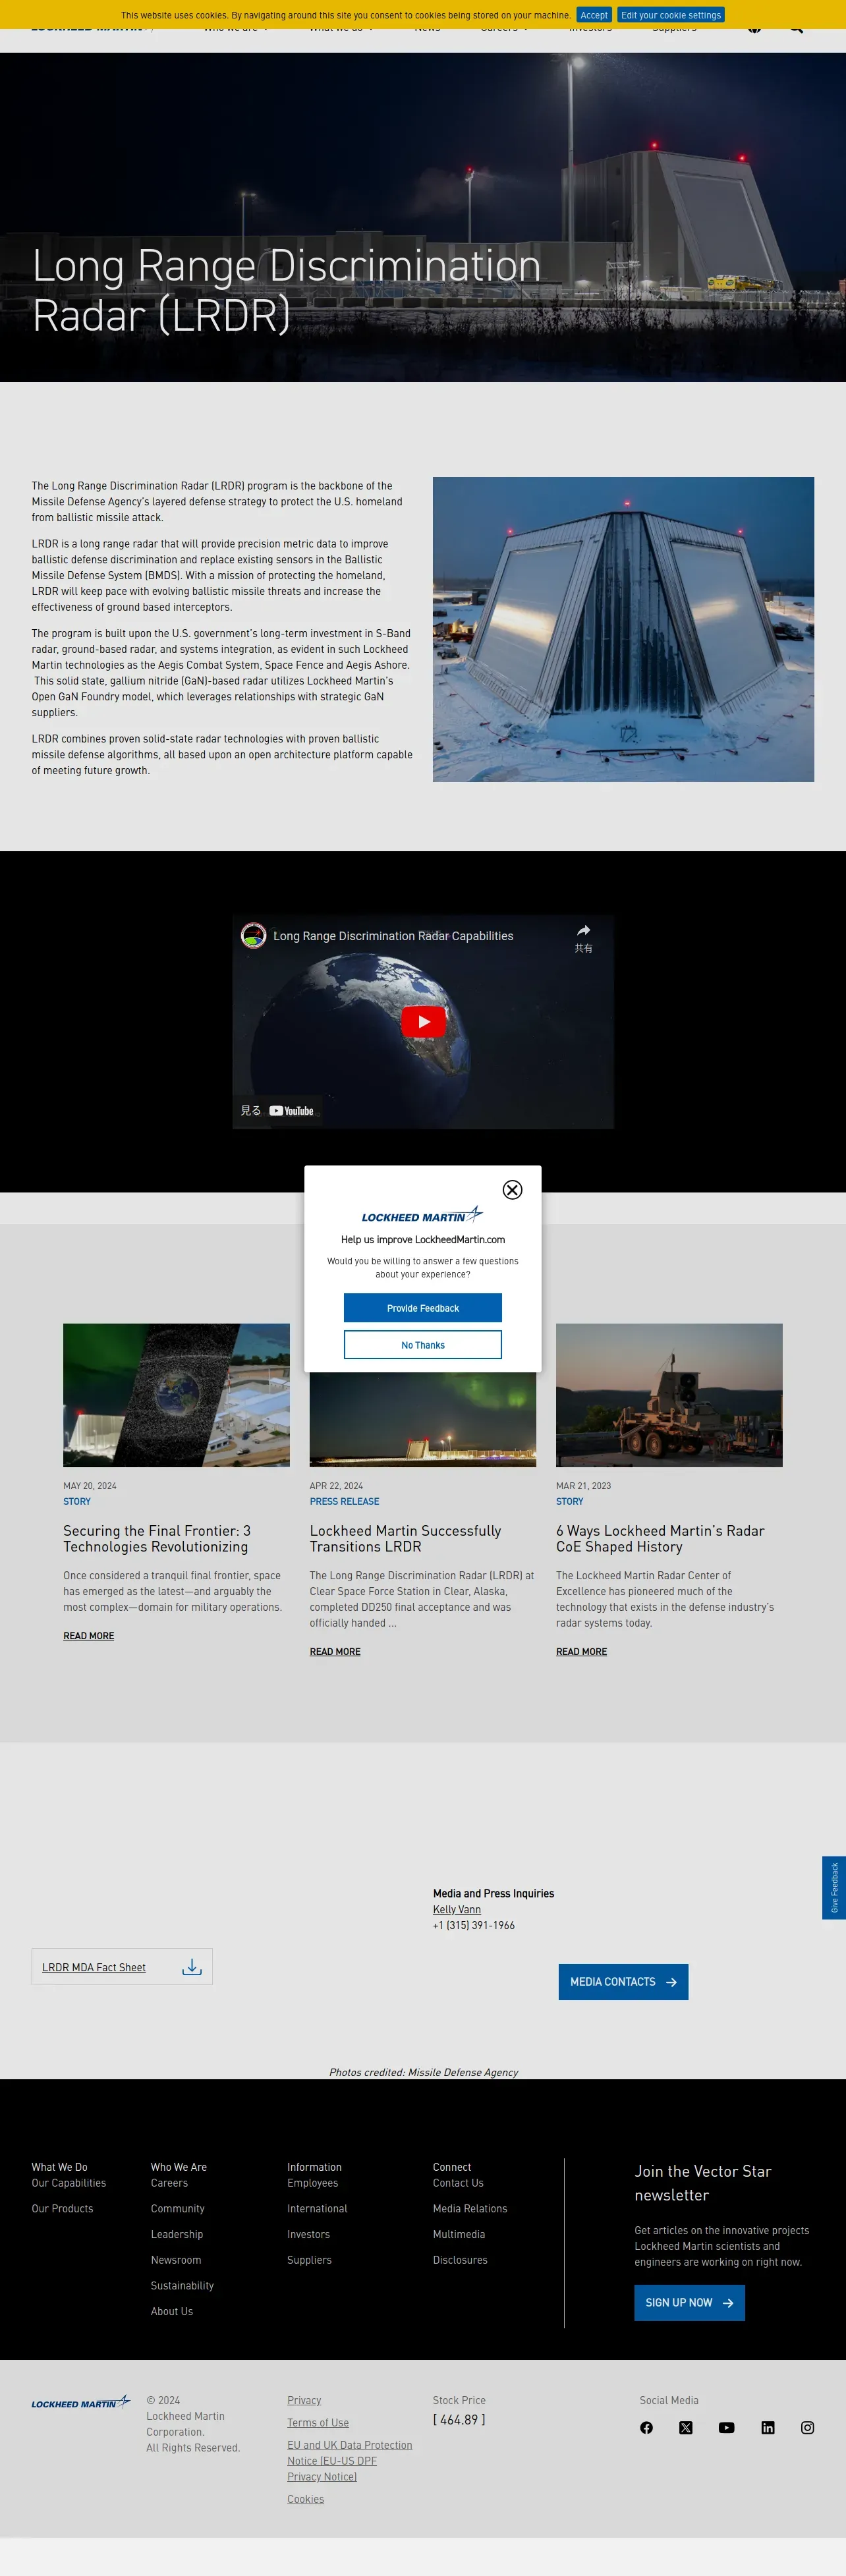The width and height of the screenshot is (846, 2576).
Task: Sign up for the Vector Star newsletter
Action: (689, 2302)
